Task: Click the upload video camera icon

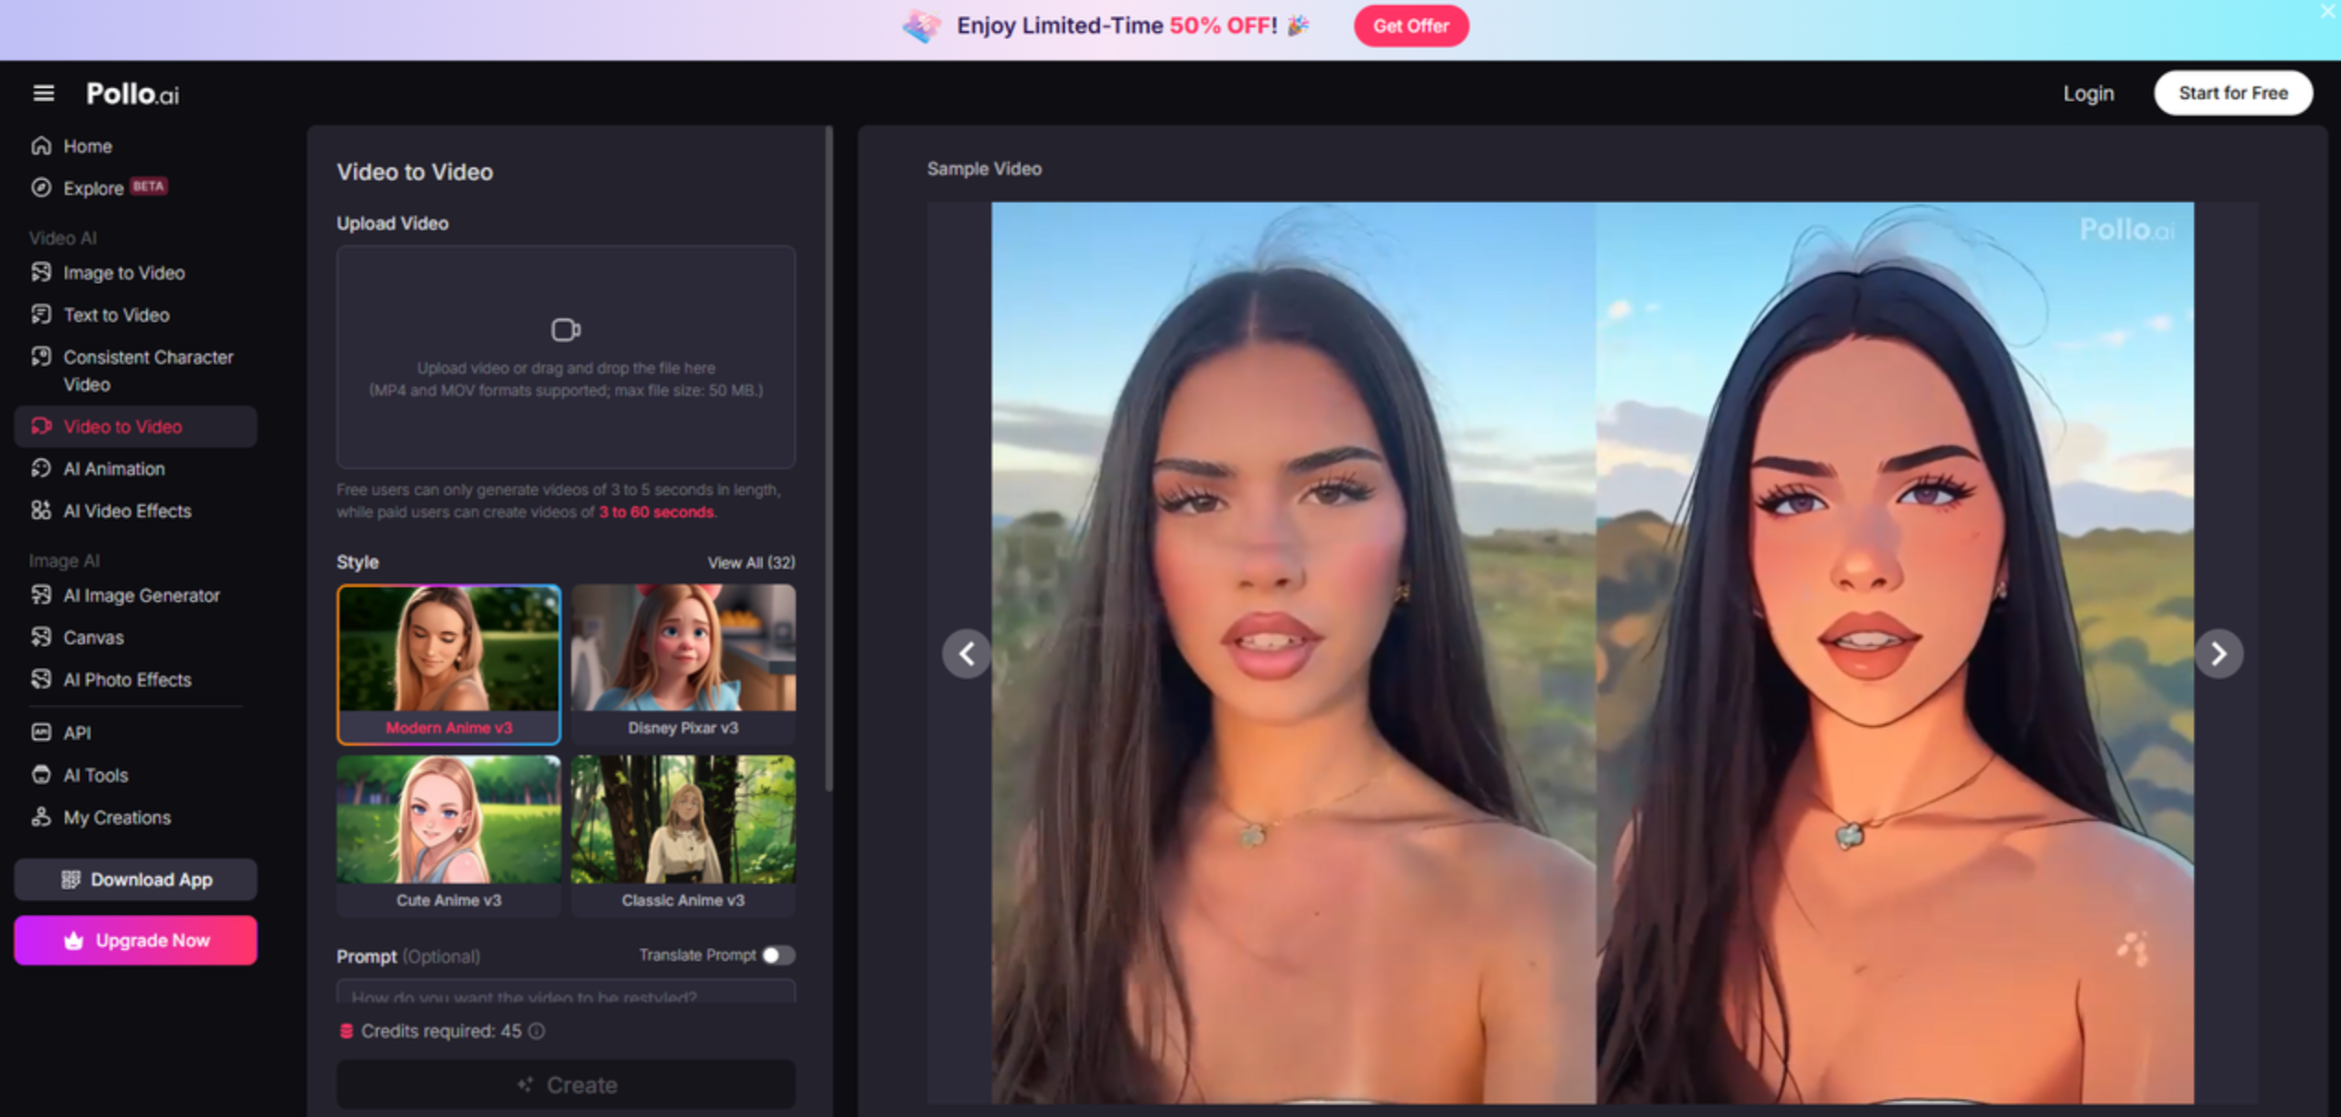Action: click(565, 330)
